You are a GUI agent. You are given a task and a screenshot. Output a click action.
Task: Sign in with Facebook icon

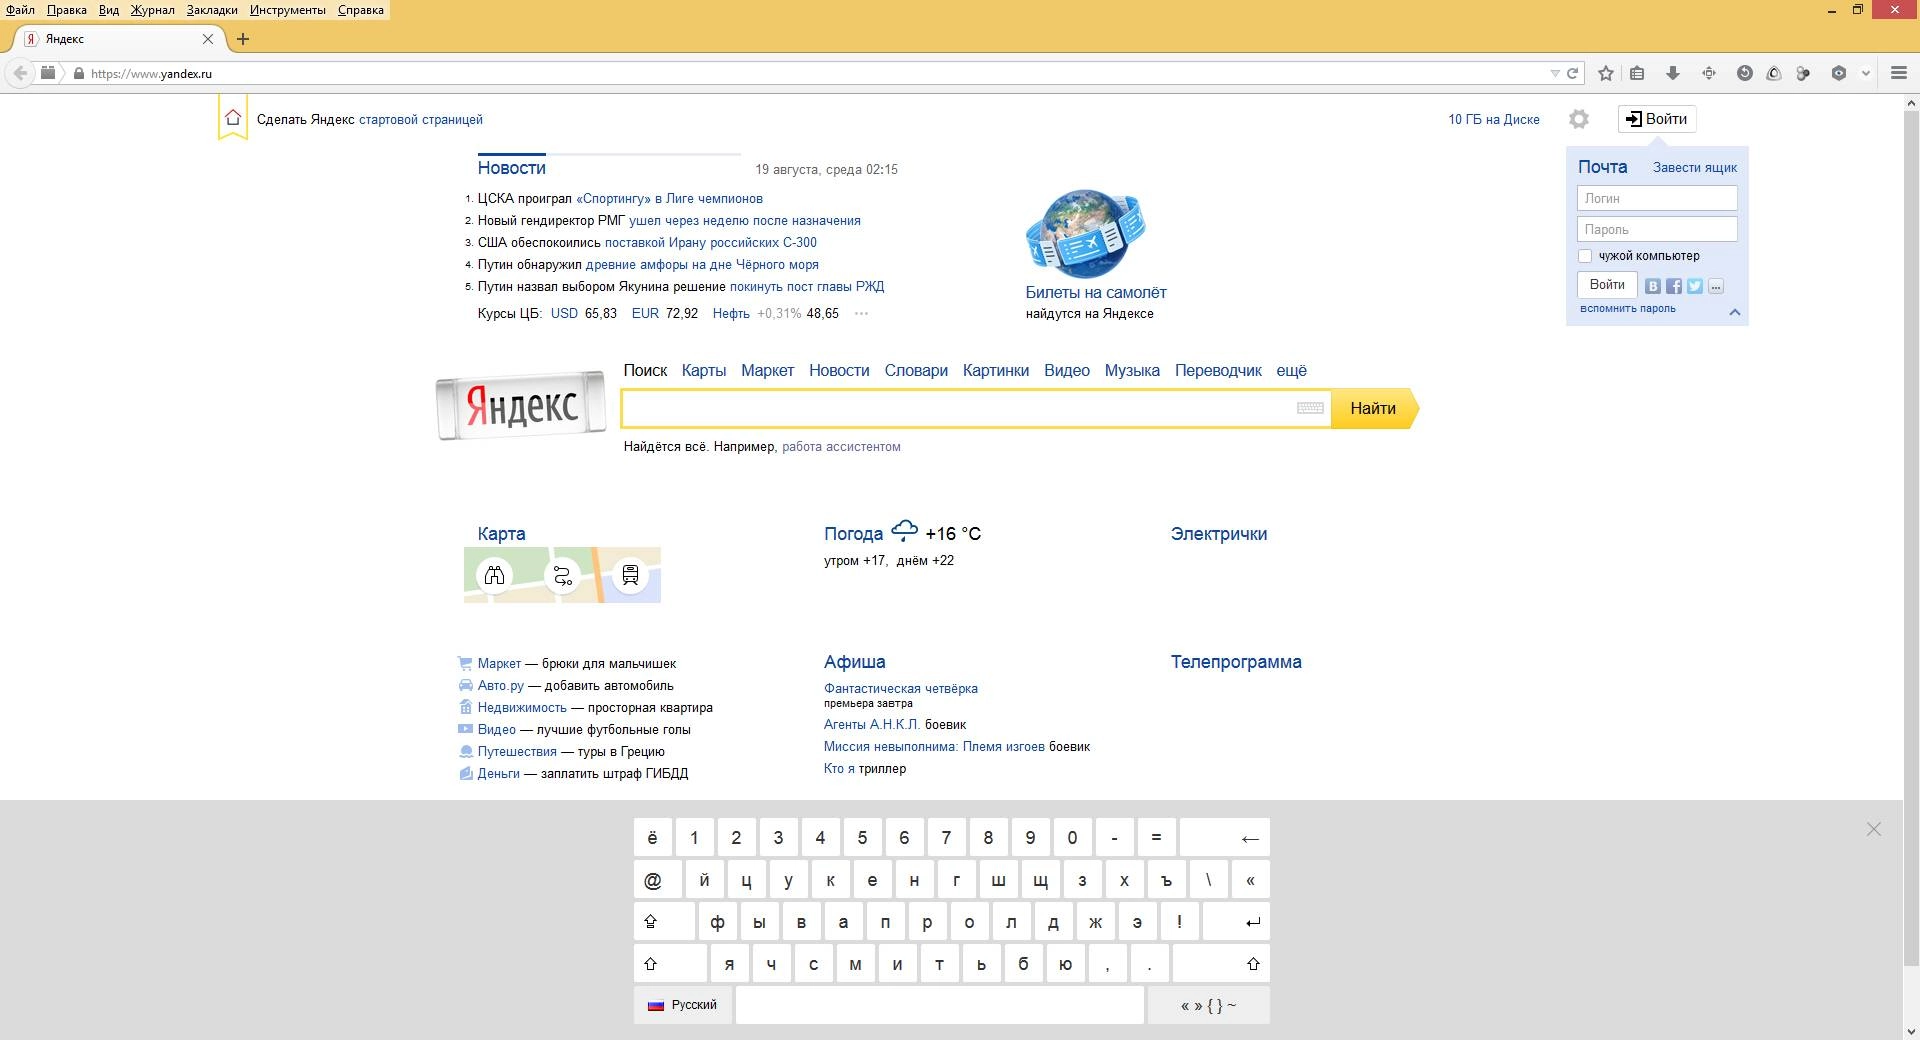(1674, 286)
